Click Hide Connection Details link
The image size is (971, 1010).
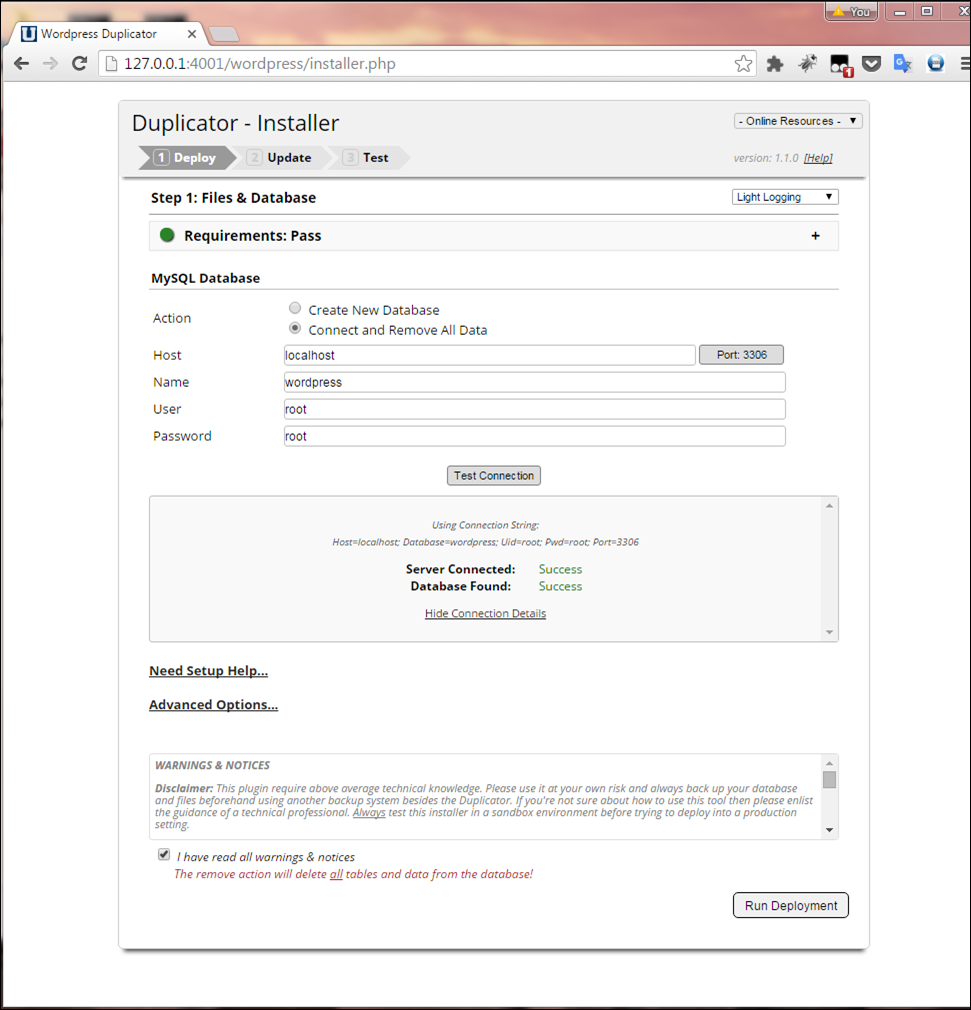[x=485, y=613]
